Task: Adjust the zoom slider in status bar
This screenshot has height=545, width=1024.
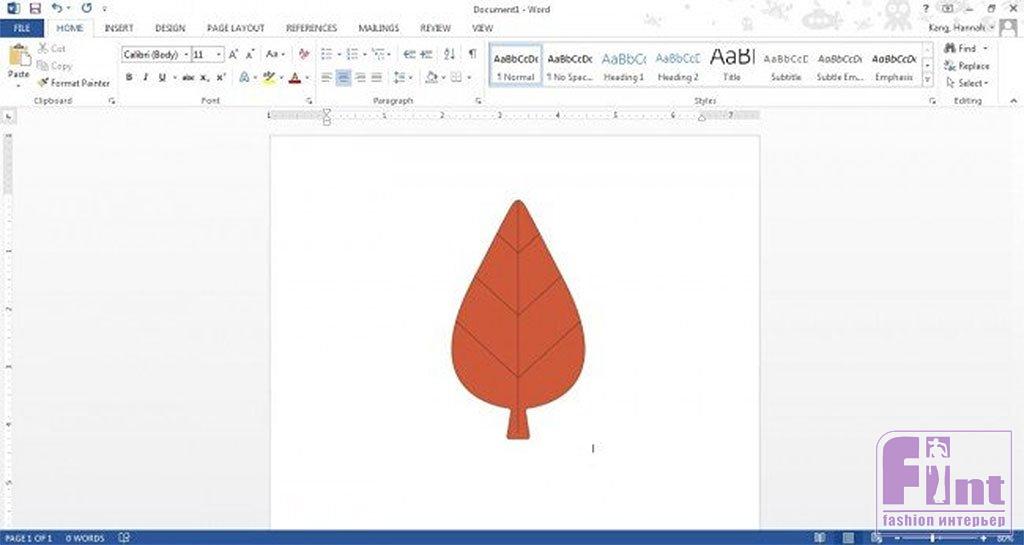Action: 933,538
